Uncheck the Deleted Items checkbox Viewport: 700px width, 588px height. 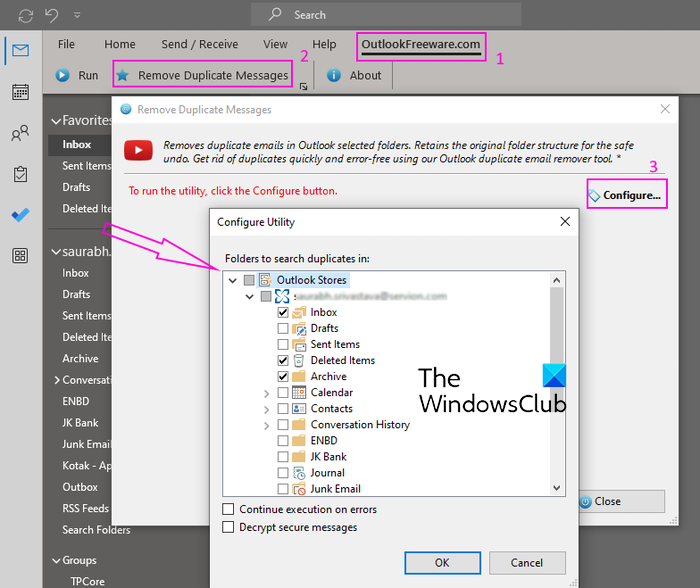(283, 360)
